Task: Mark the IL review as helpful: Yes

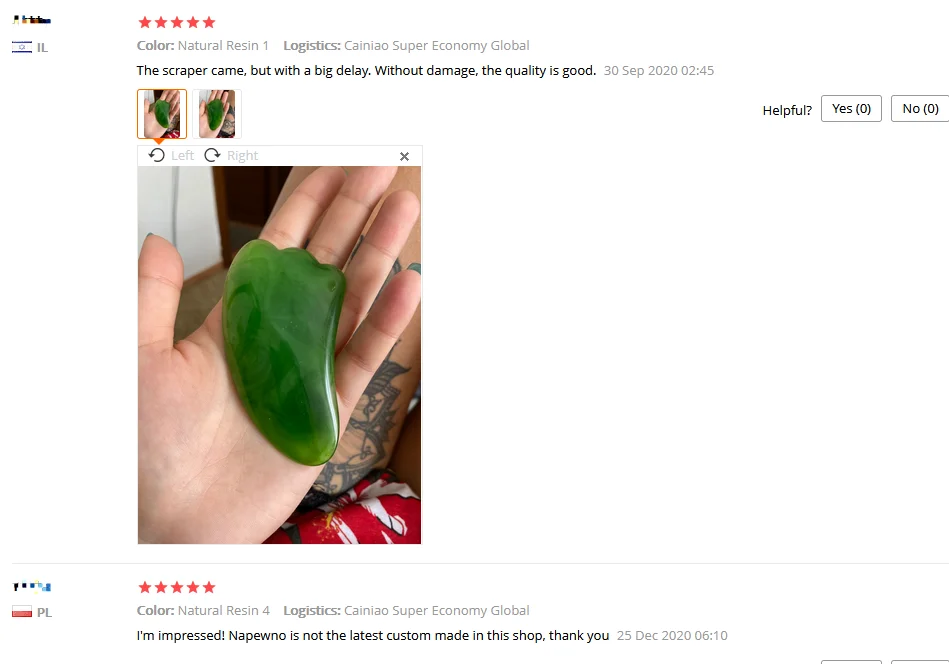Action: coord(851,108)
